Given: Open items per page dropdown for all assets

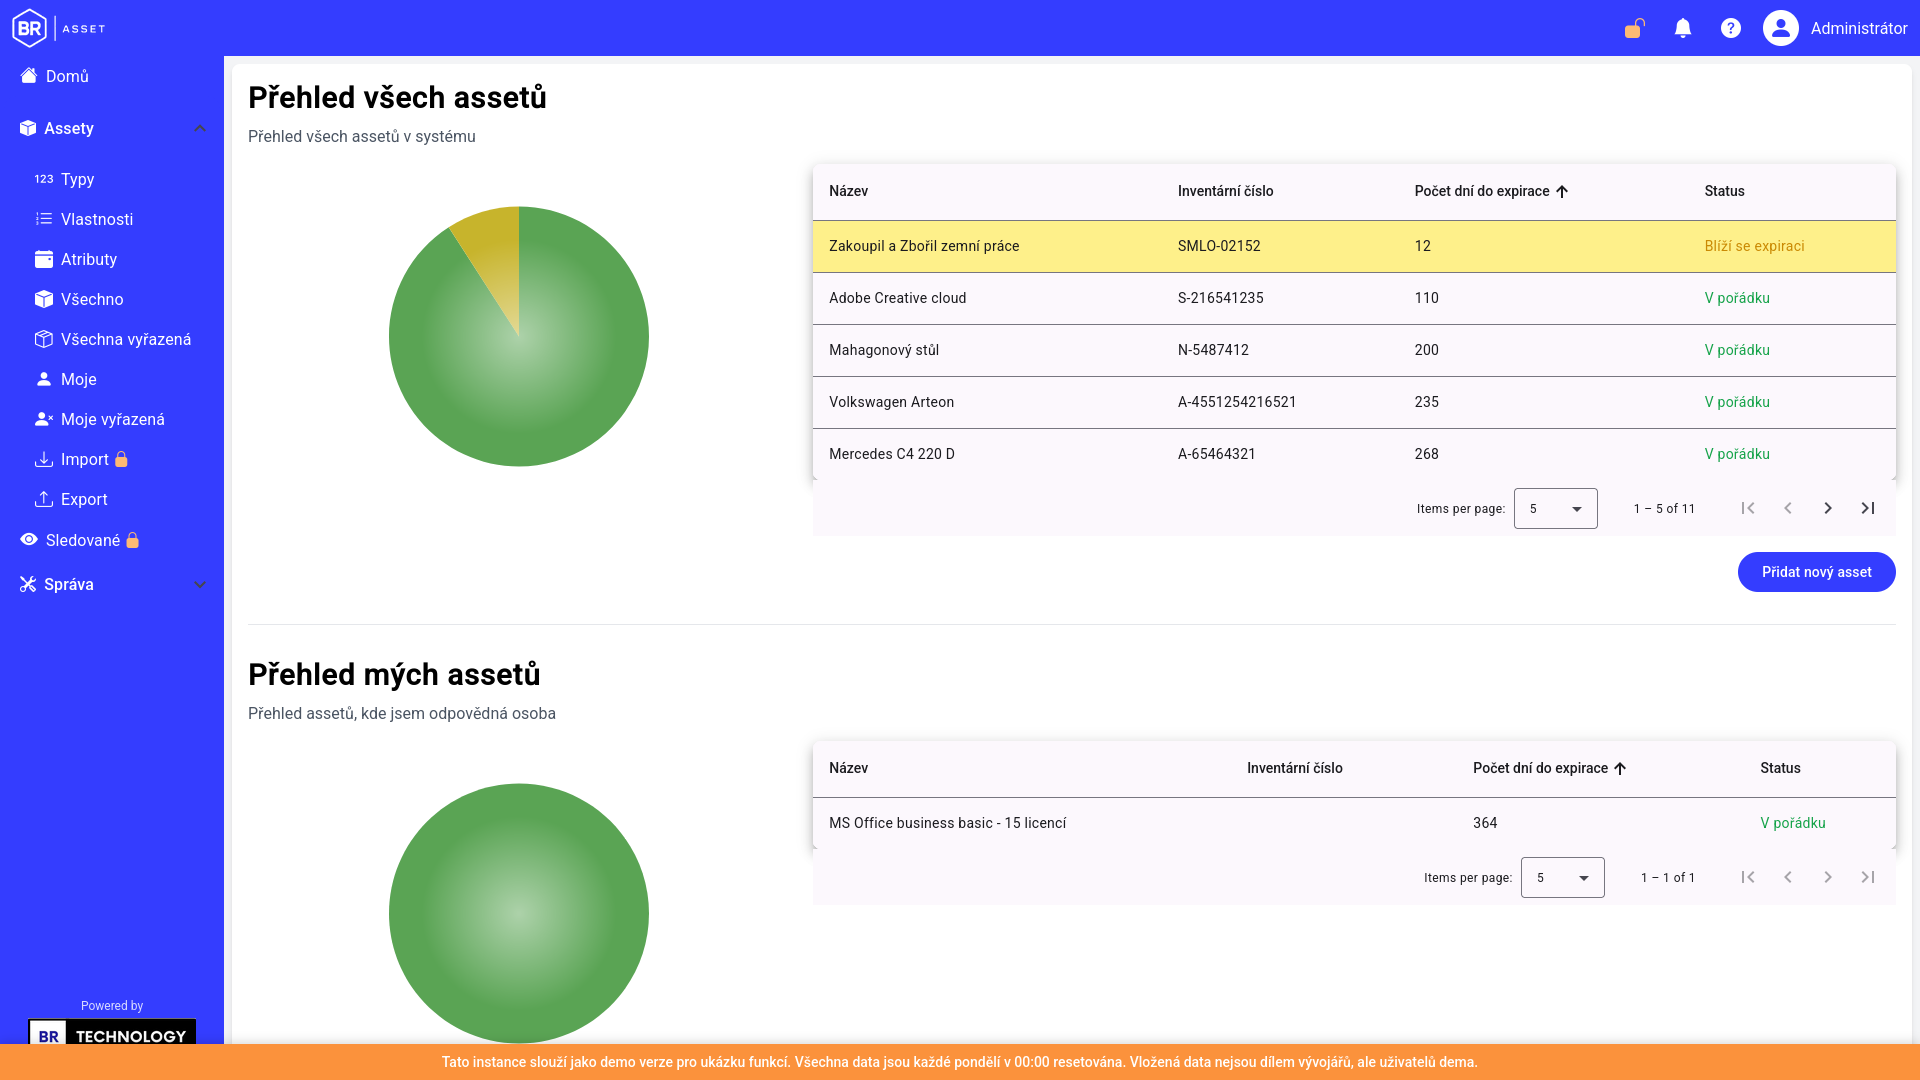Looking at the screenshot, I should [x=1556, y=508].
